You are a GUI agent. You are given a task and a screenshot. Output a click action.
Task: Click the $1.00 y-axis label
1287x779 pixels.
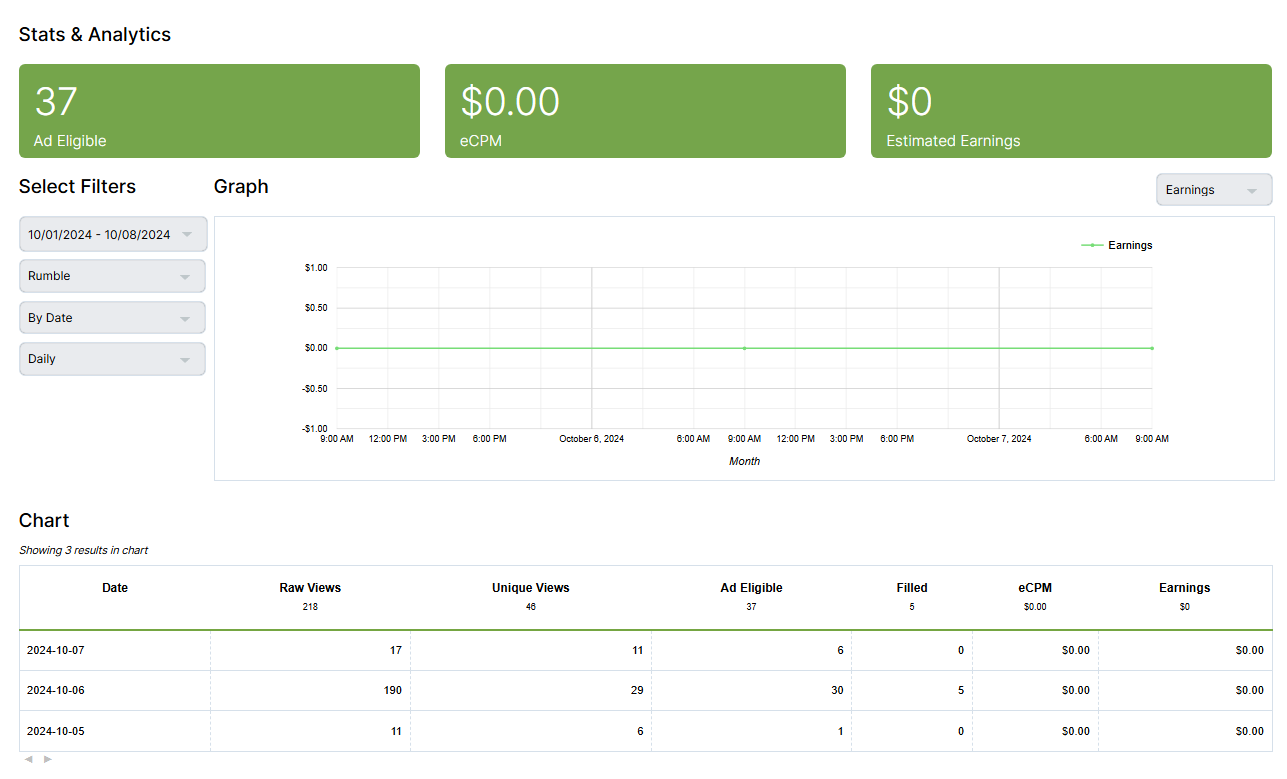point(316,268)
